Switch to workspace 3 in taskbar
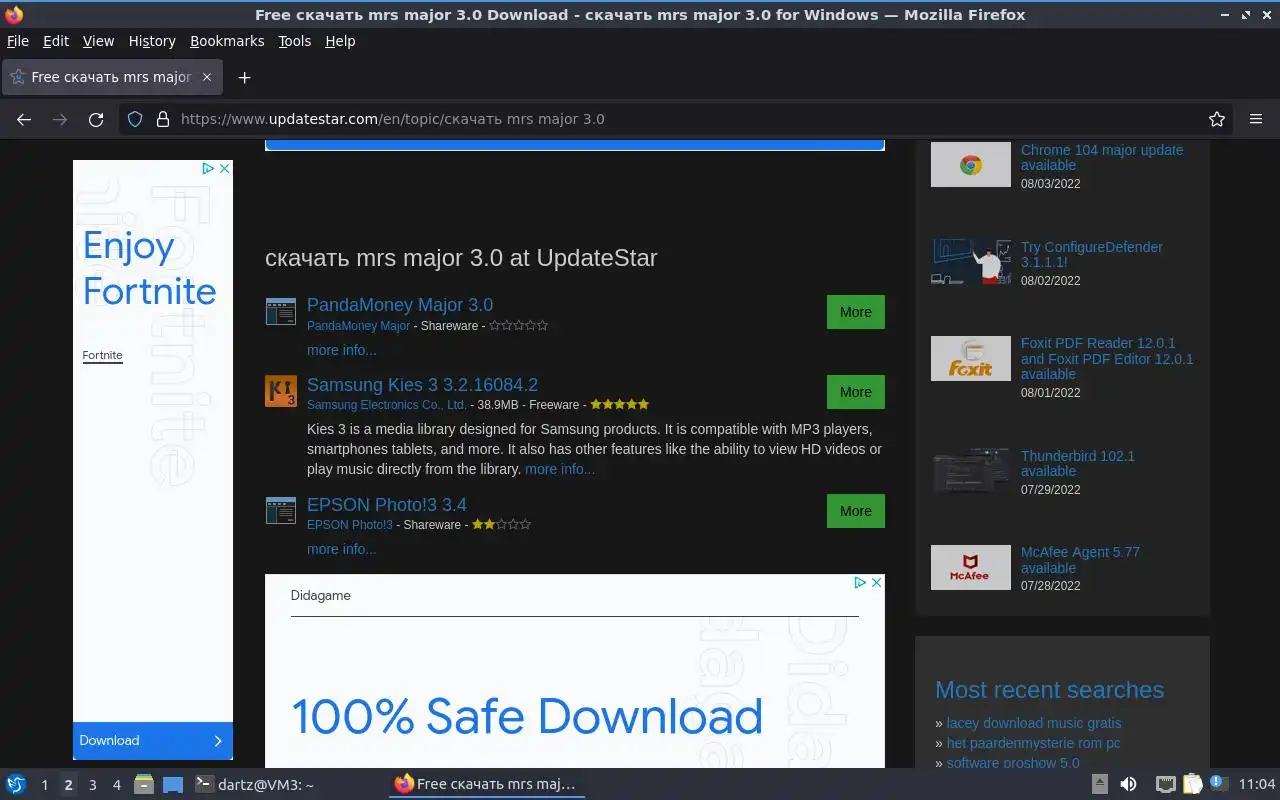The image size is (1280, 800). (92, 785)
